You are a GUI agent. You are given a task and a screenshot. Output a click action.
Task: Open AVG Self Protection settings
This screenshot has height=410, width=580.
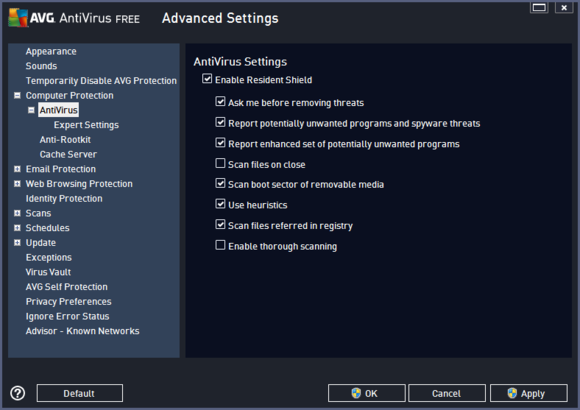click(67, 287)
